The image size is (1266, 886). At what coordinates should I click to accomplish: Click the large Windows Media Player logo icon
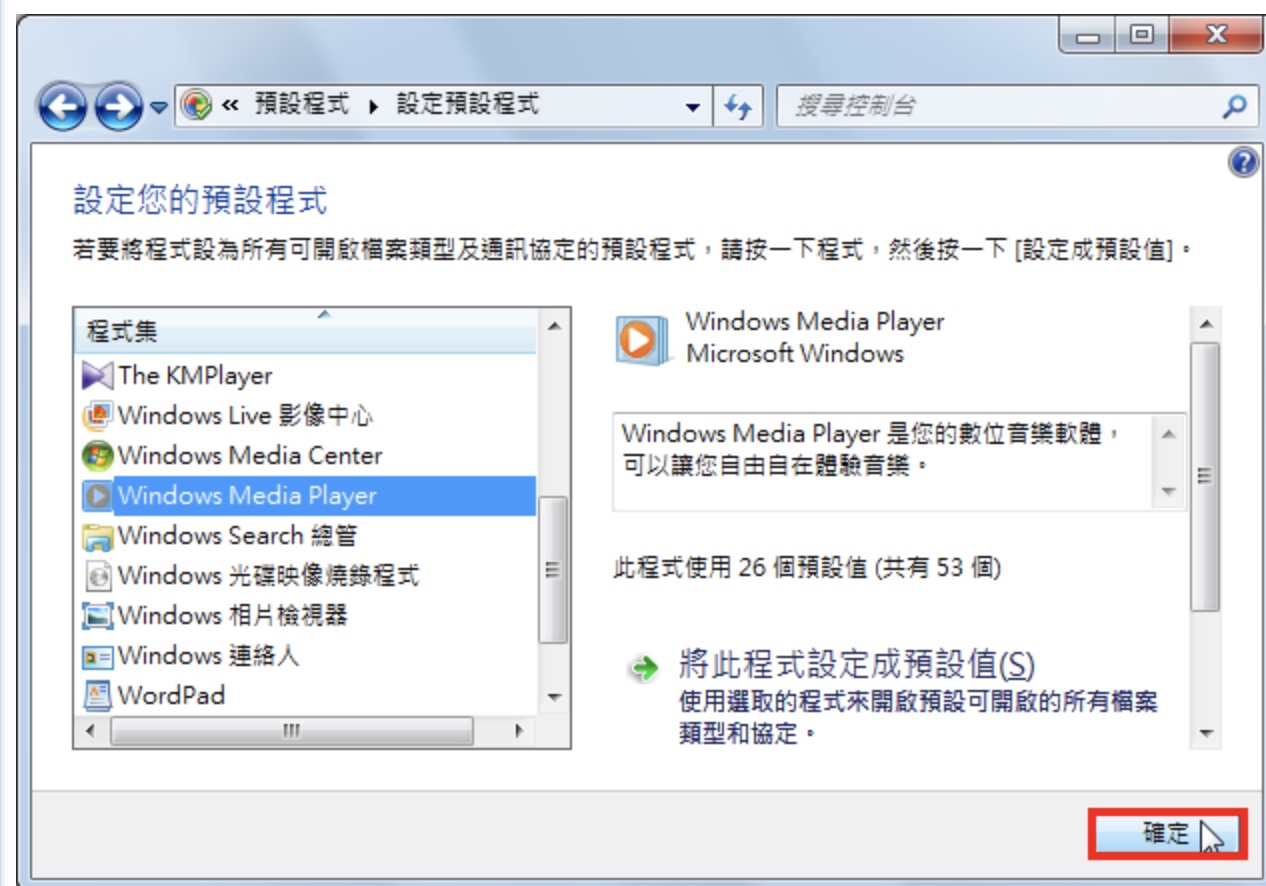point(639,339)
